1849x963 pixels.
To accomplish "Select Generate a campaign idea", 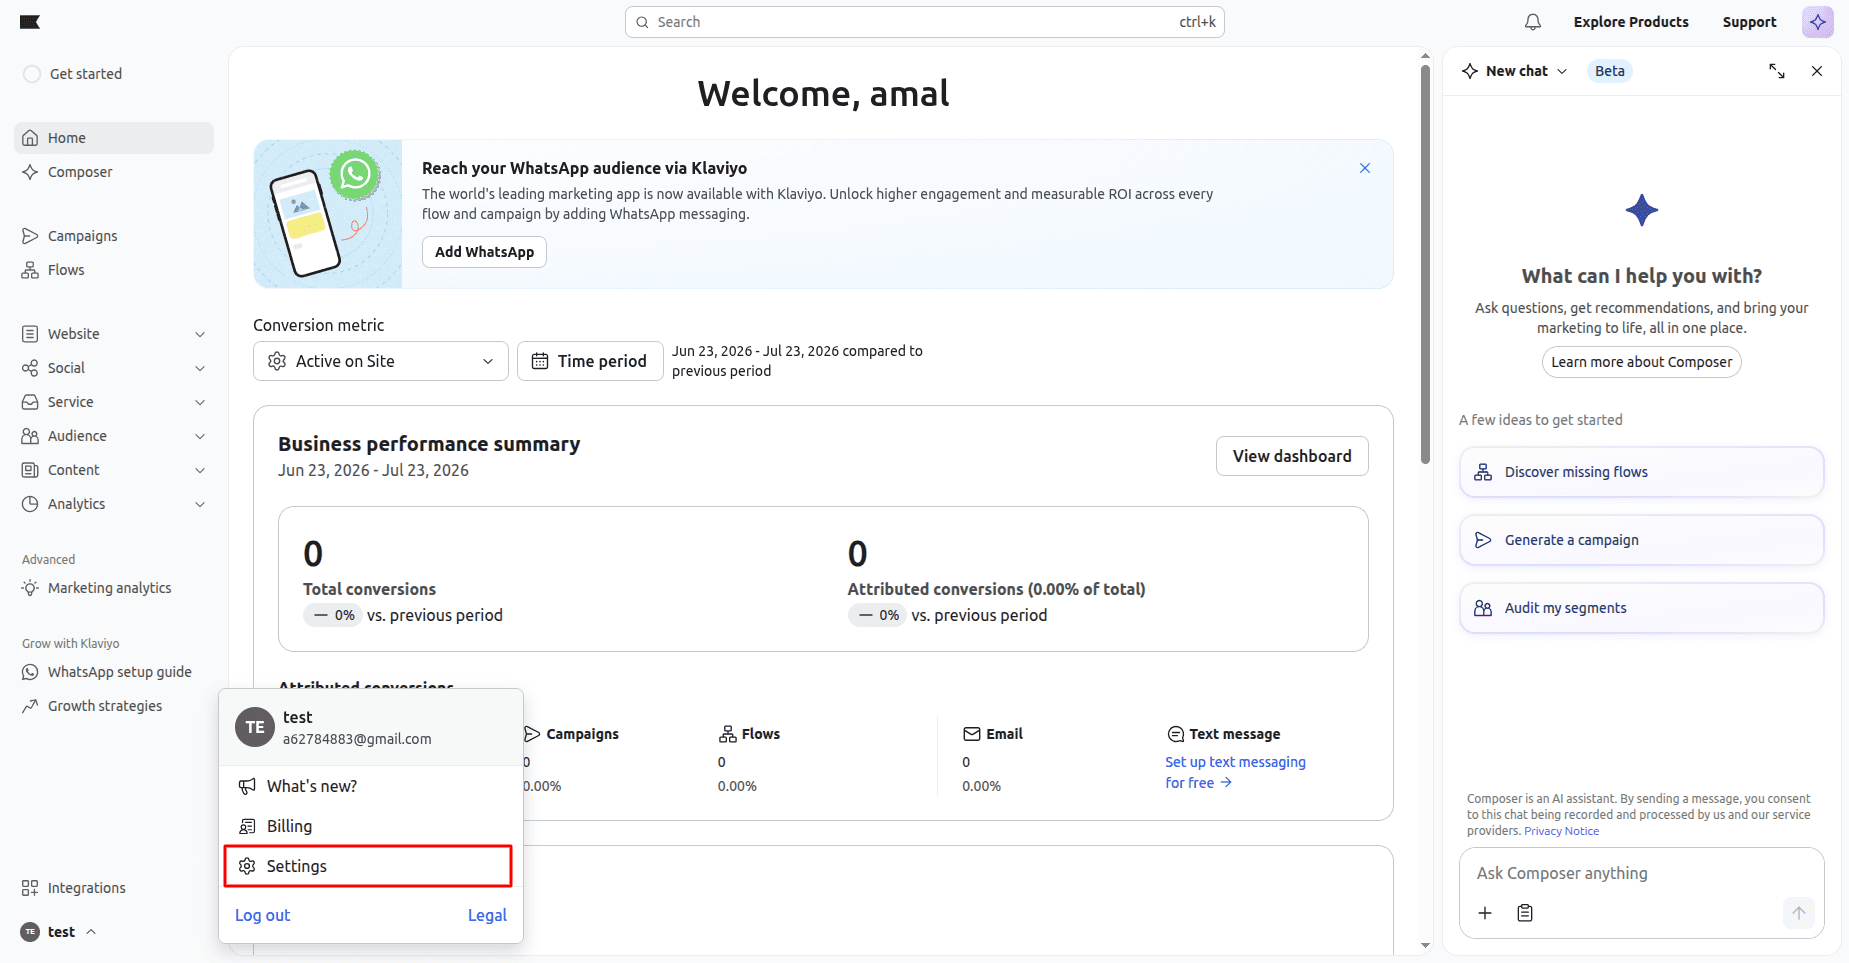I will click(1642, 540).
